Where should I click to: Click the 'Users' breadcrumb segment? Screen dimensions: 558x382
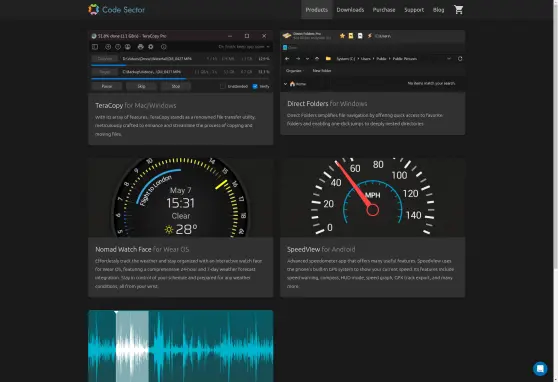pyautogui.click(x=365, y=59)
